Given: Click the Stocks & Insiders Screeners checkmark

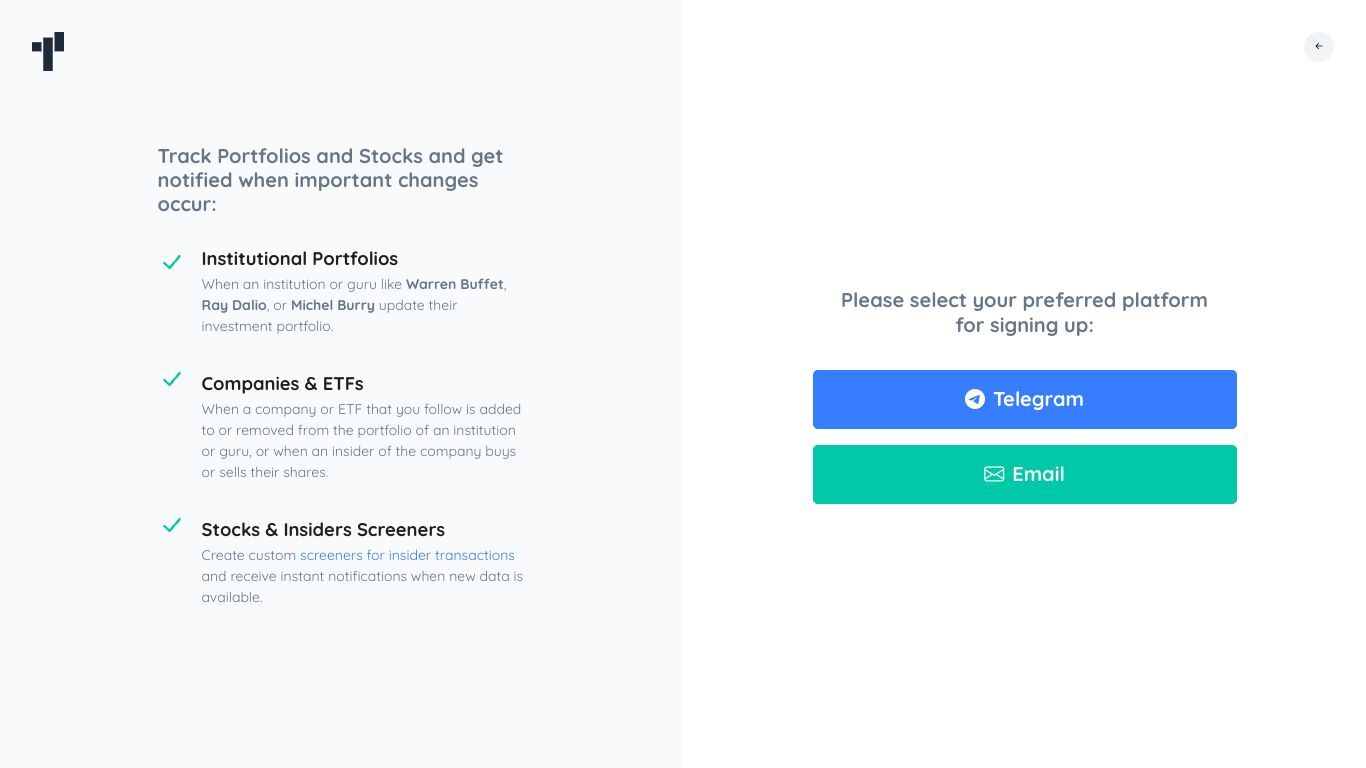Looking at the screenshot, I should (x=172, y=525).
